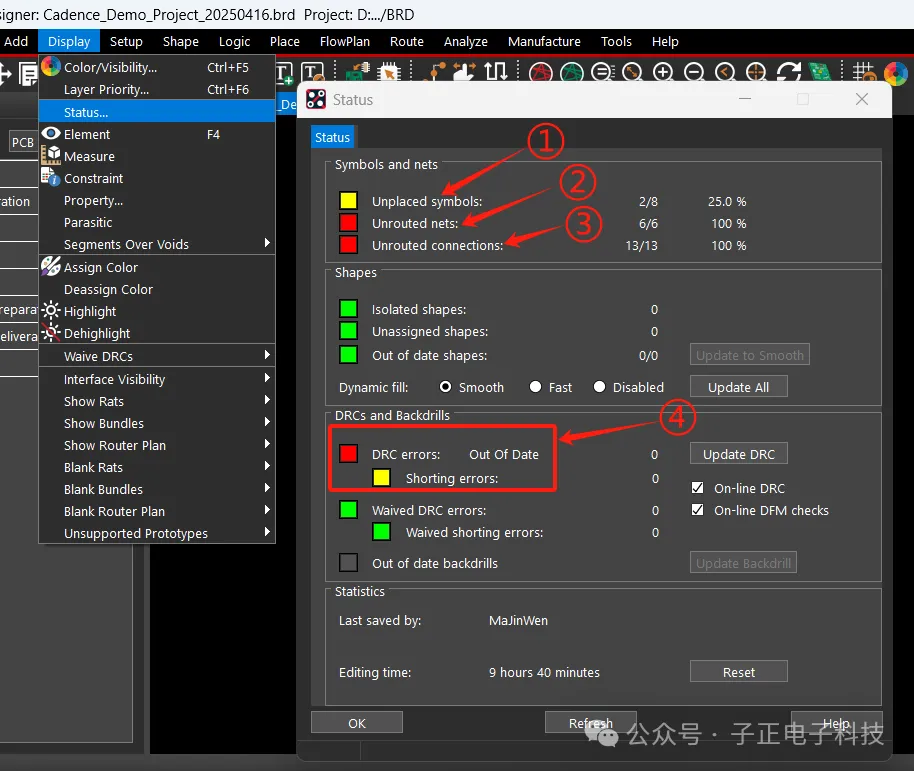914x771 pixels.
Task: Click the Help button in Status dialog
Action: pos(836,723)
